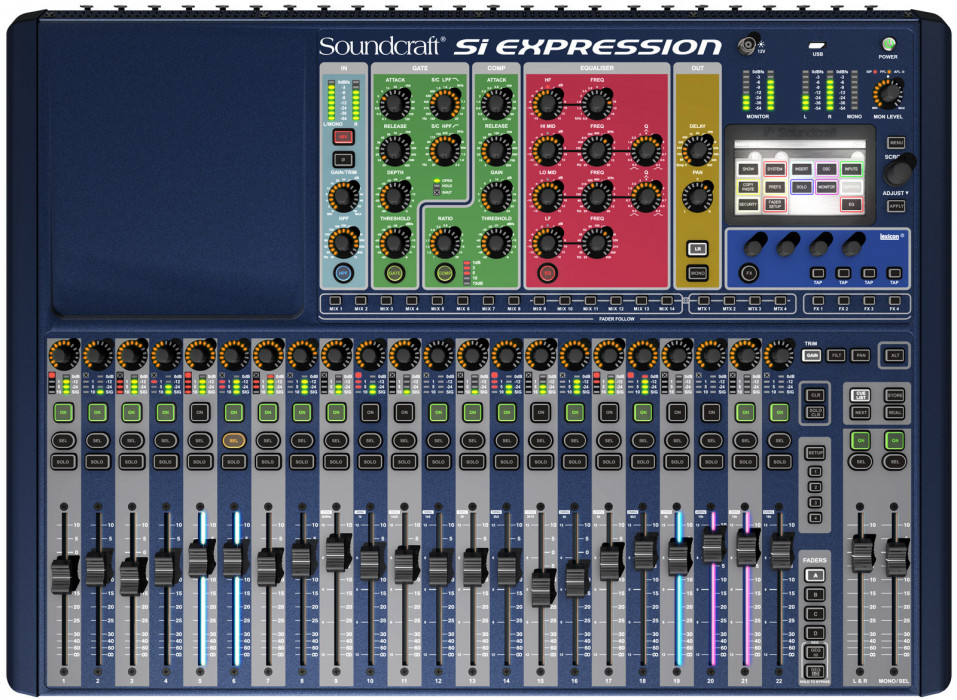Select the MIX 1 bus button

pyautogui.click(x=335, y=299)
